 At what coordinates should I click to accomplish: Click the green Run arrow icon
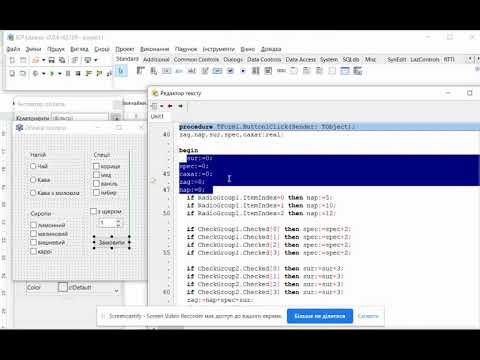[52, 73]
